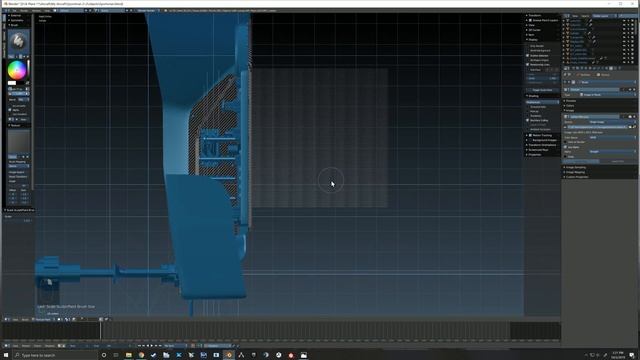The image size is (640, 360).
Task: Open the Brush Mapping dropdown
Action: point(19,166)
